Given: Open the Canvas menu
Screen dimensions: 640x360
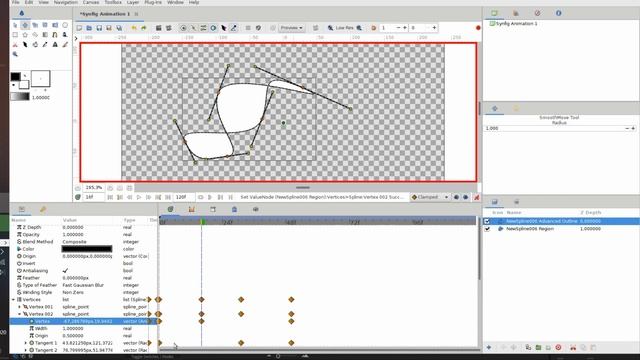Looking at the screenshot, I should point(91,2).
